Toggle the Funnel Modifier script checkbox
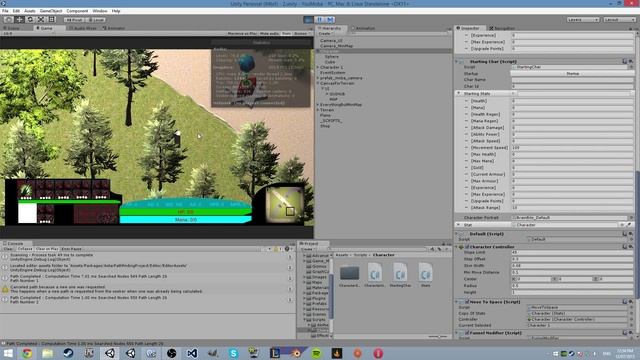640x360 pixels. tap(467, 333)
